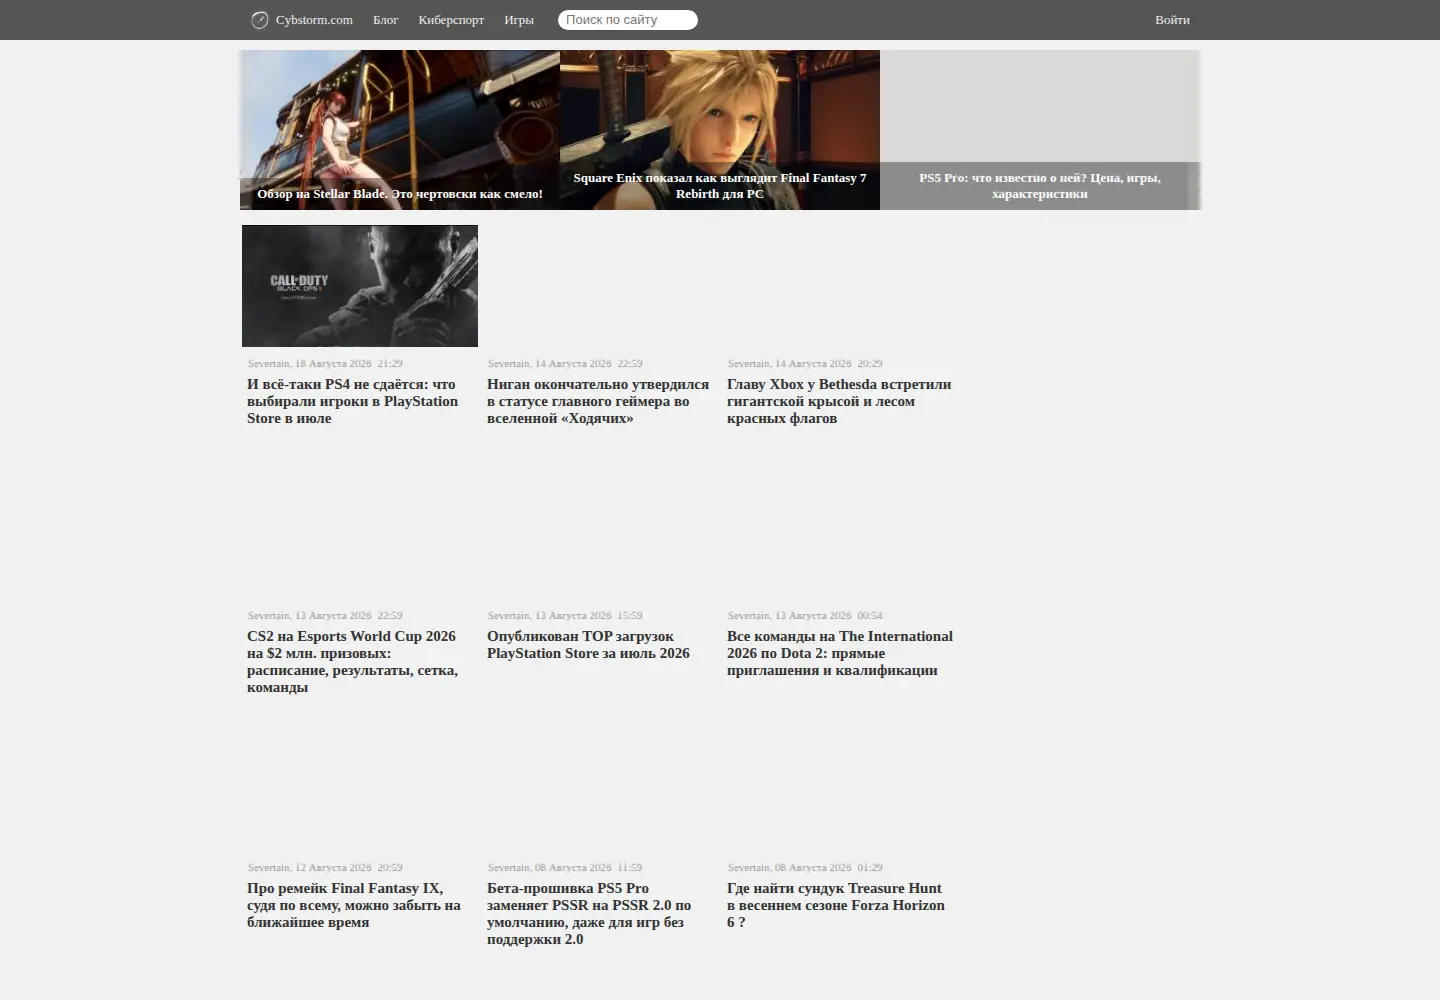Open the Cybstorm.com home link

point(314,20)
